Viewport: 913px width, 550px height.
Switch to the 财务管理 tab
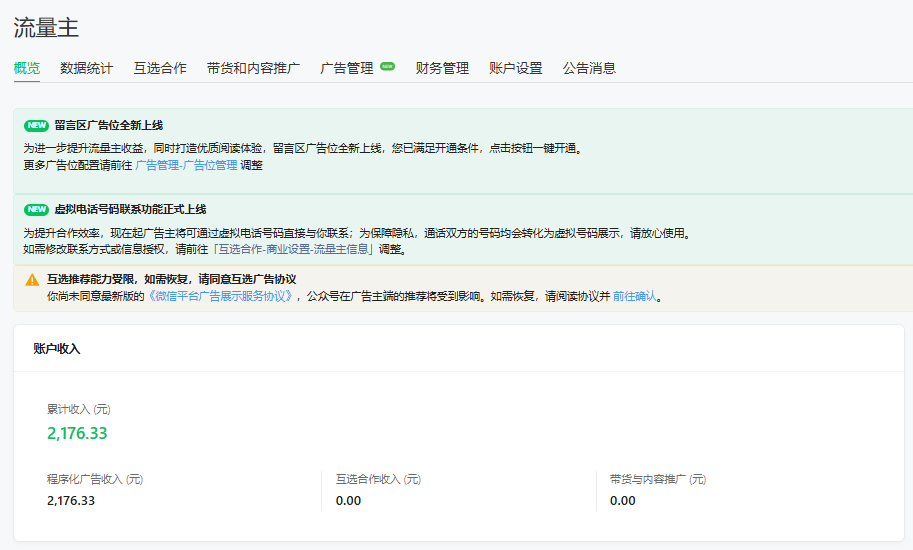442,68
